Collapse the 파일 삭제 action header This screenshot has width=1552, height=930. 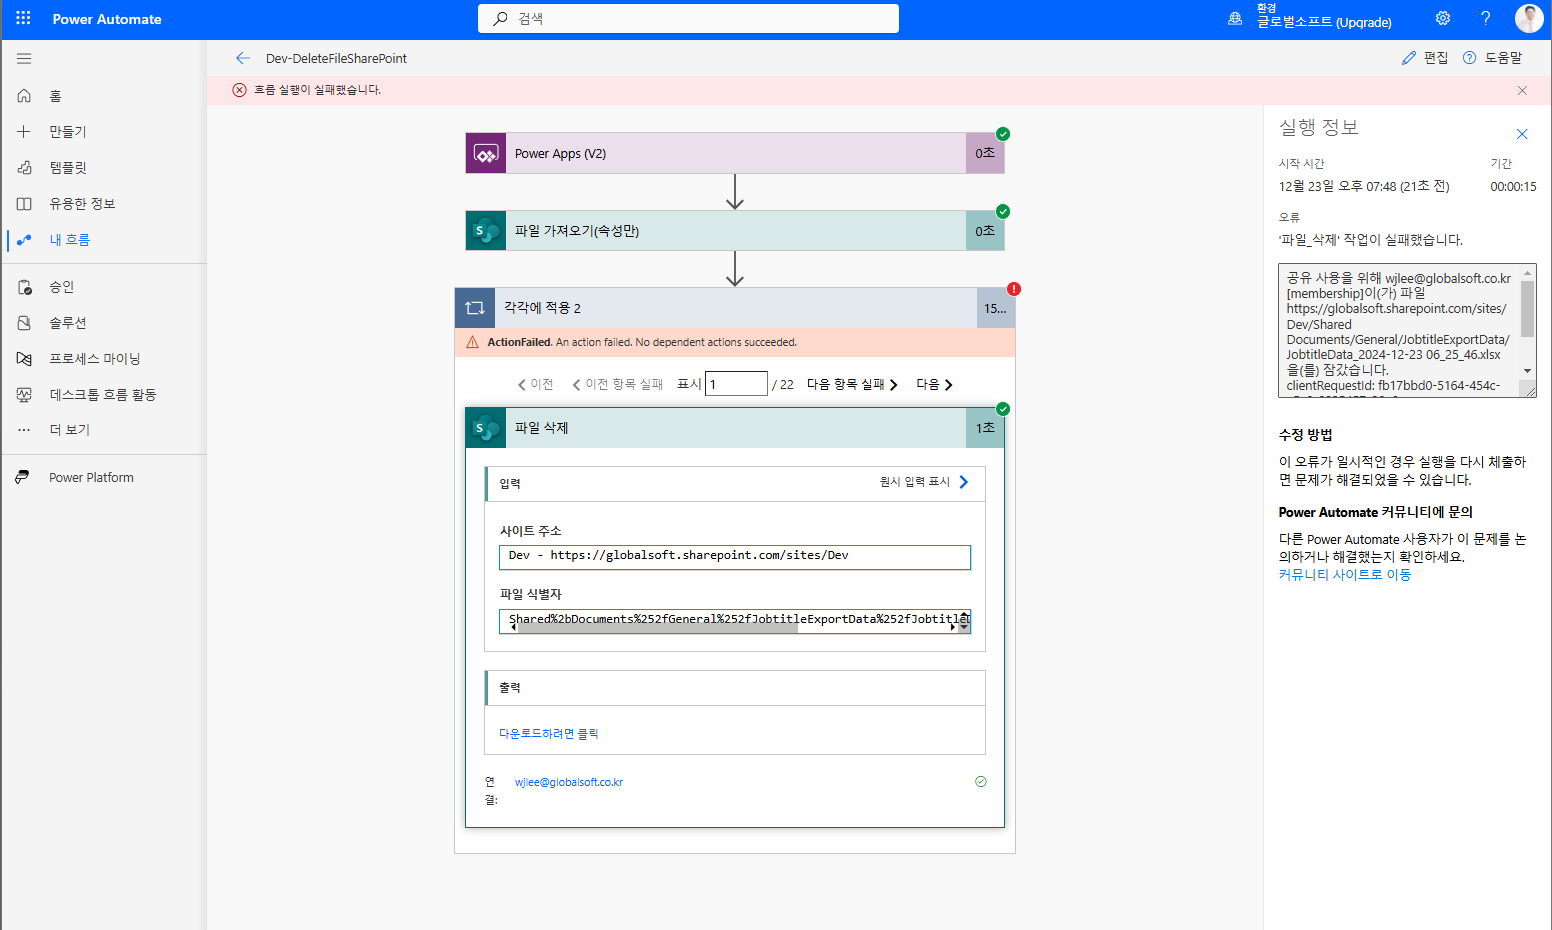point(735,428)
